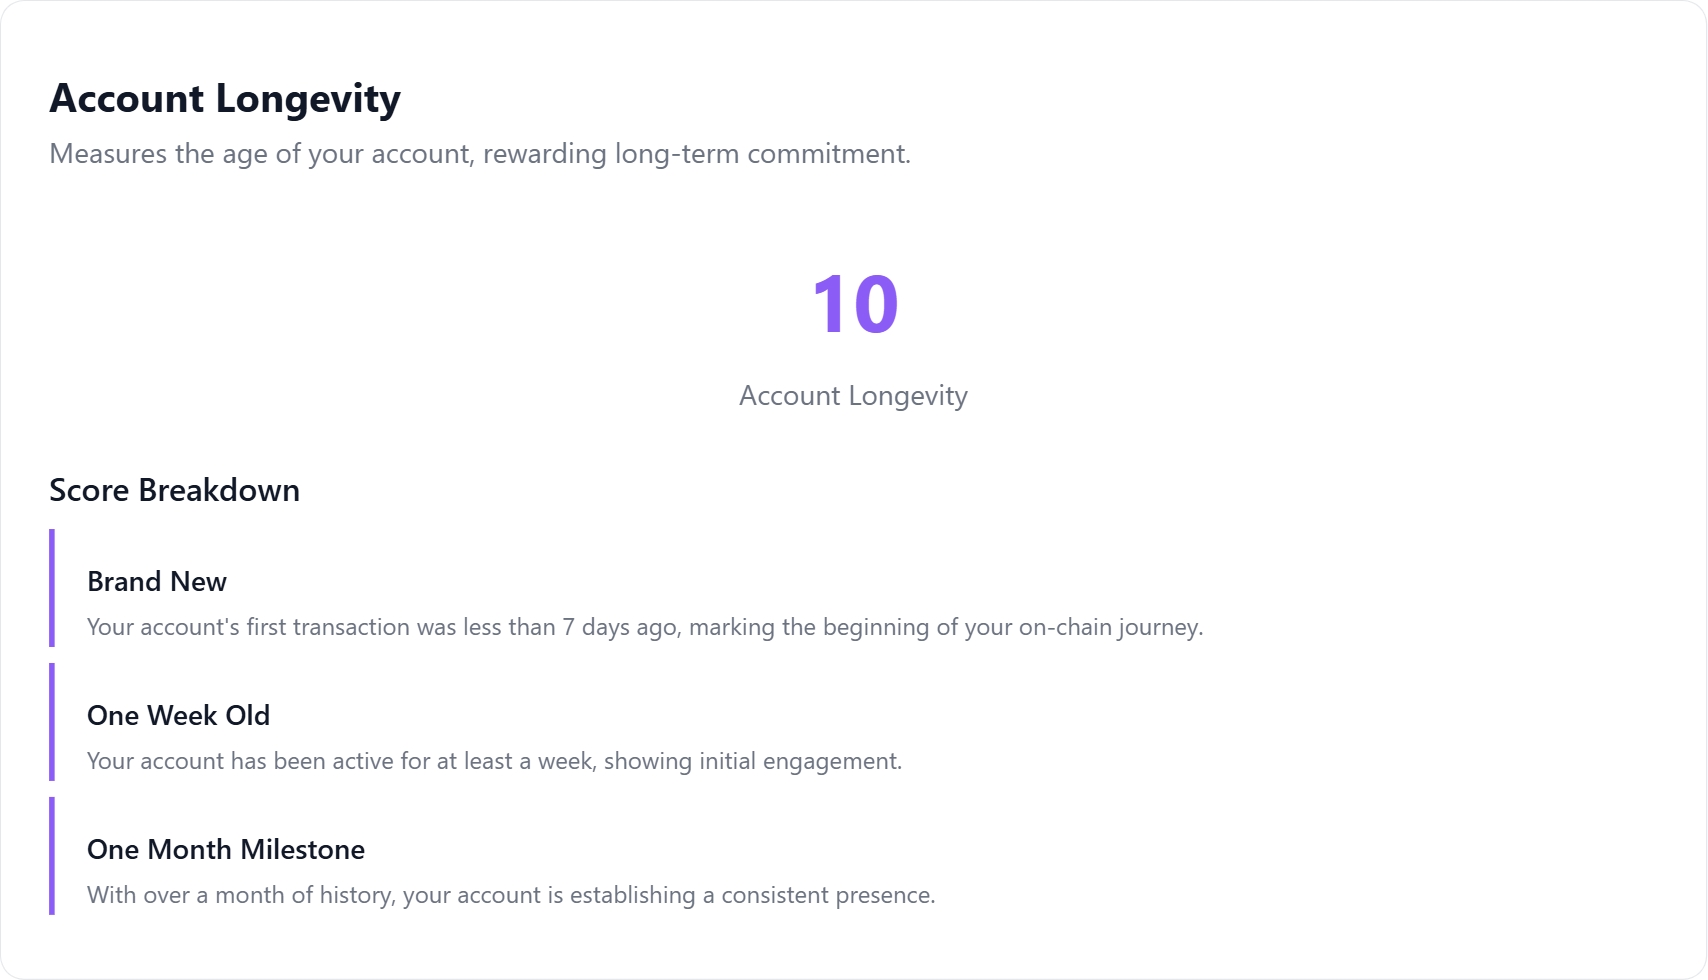Viewport: 1708px width, 980px height.
Task: Click the purple bar beside Brand New
Action: (x=52, y=588)
